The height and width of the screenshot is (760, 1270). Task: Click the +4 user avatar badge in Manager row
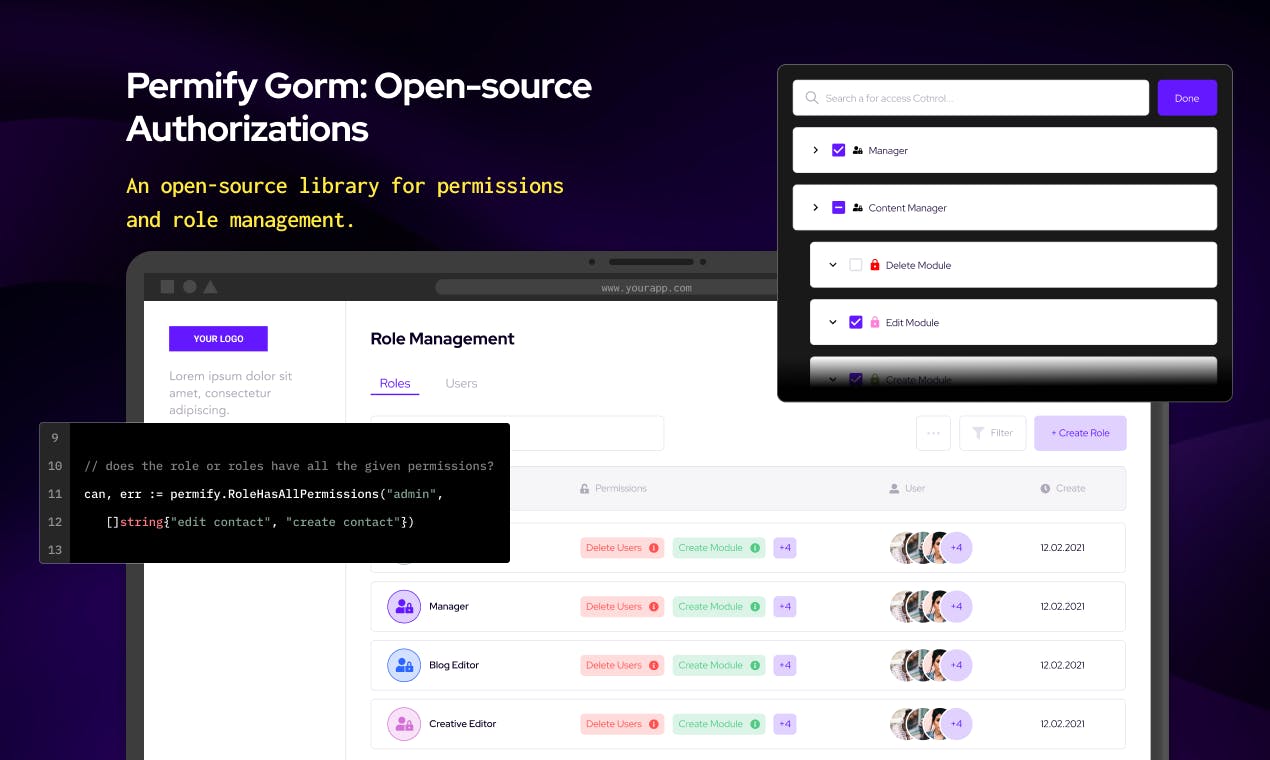[x=956, y=606]
